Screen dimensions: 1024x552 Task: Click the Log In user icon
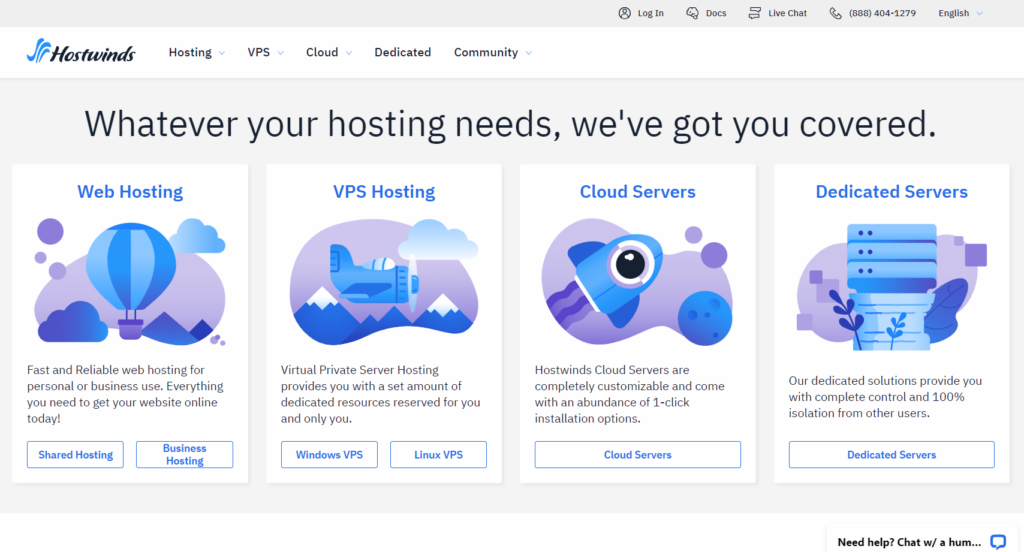[x=624, y=13]
